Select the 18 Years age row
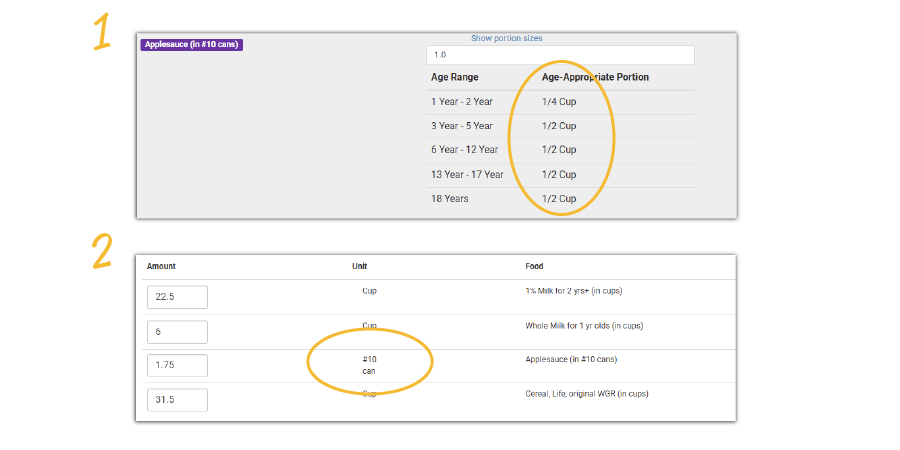 pyautogui.click(x=449, y=198)
